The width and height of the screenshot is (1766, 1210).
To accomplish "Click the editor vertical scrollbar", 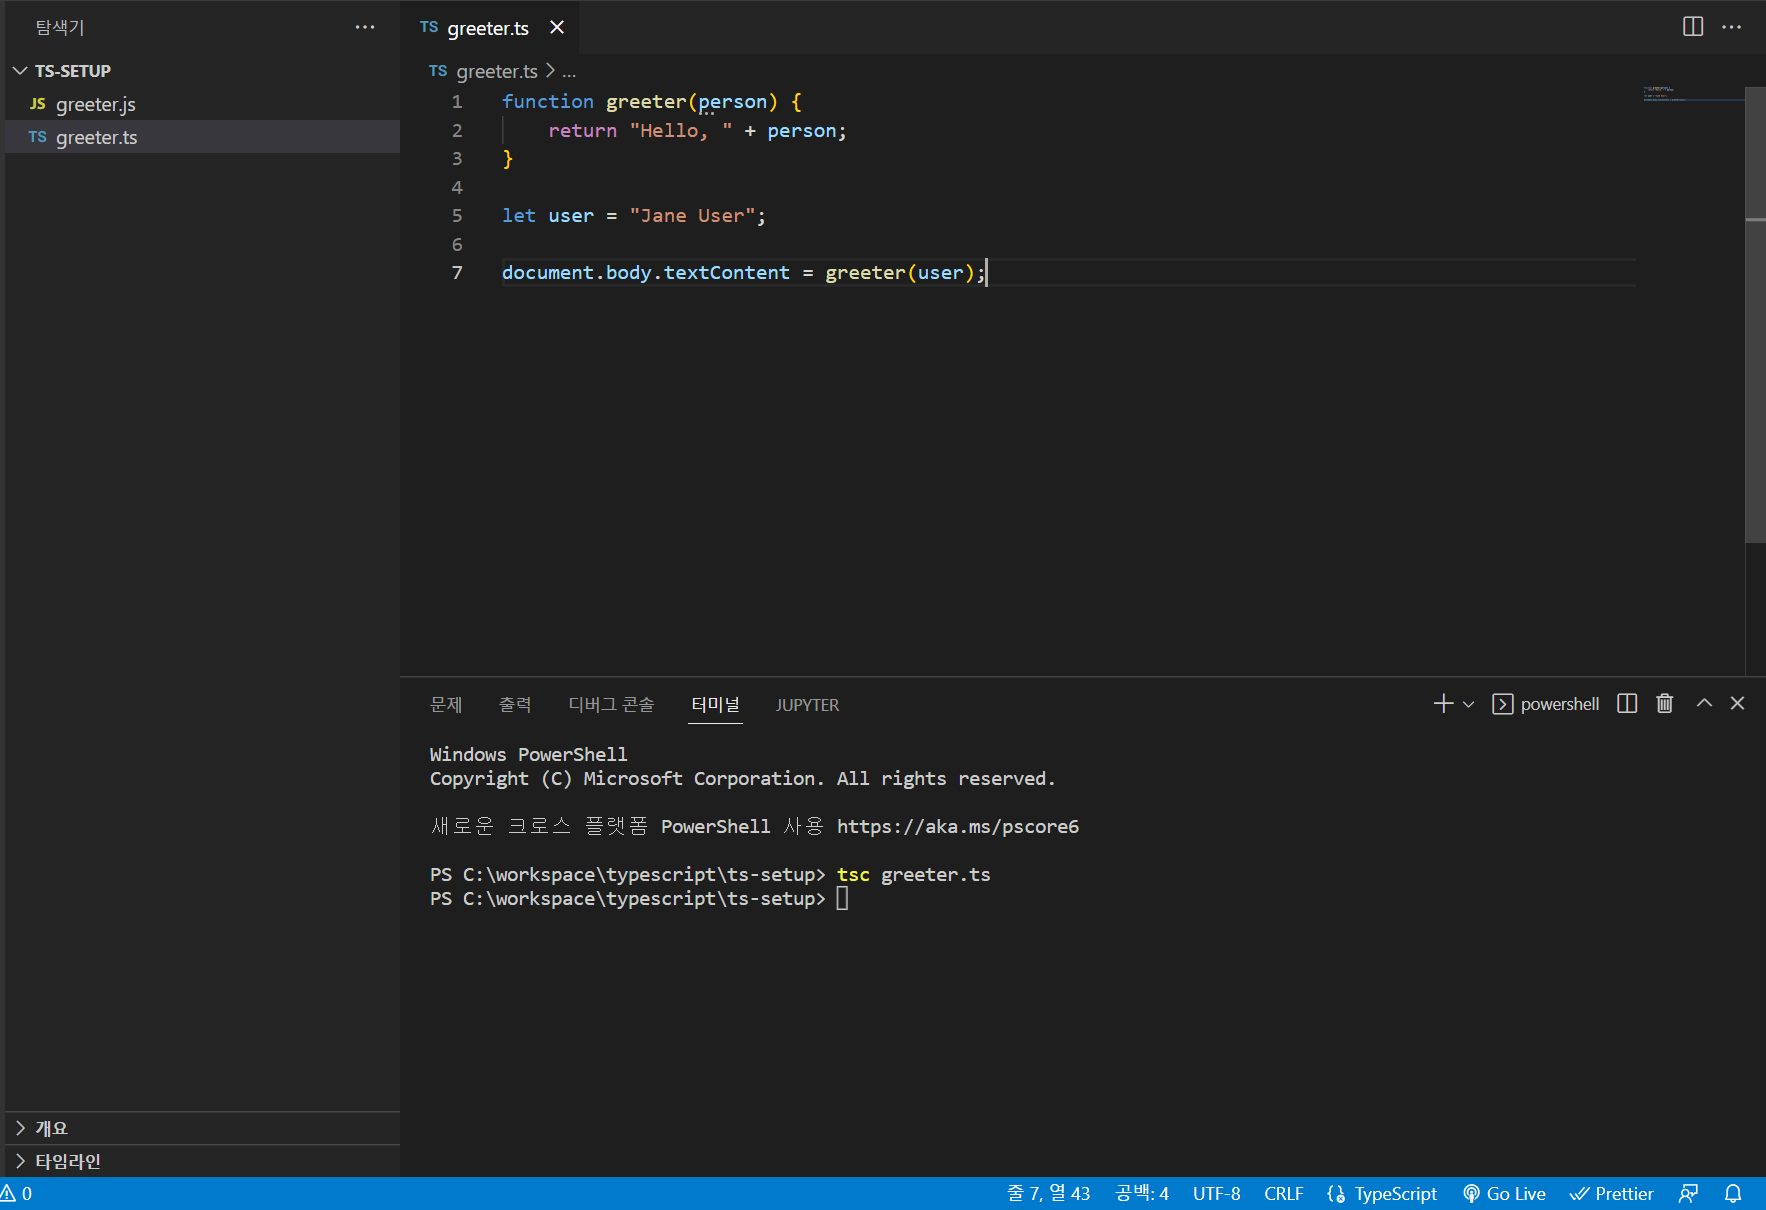I will tap(1755, 315).
